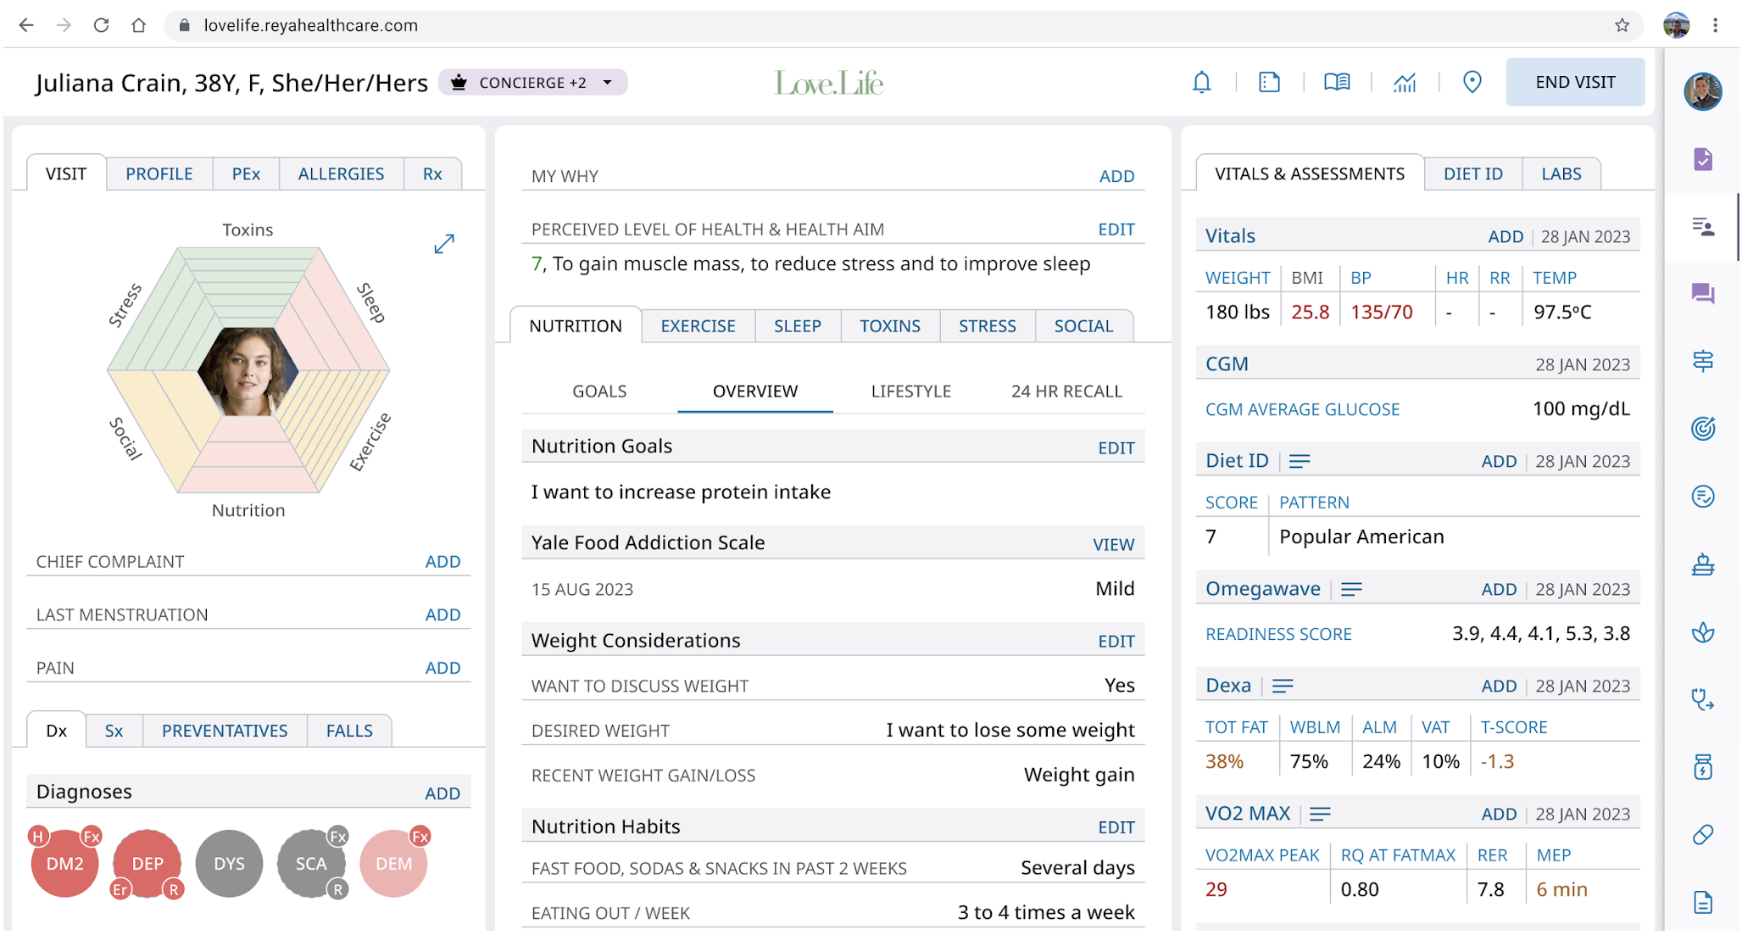
Task: Open the analytics chart icon in header
Action: (x=1404, y=82)
